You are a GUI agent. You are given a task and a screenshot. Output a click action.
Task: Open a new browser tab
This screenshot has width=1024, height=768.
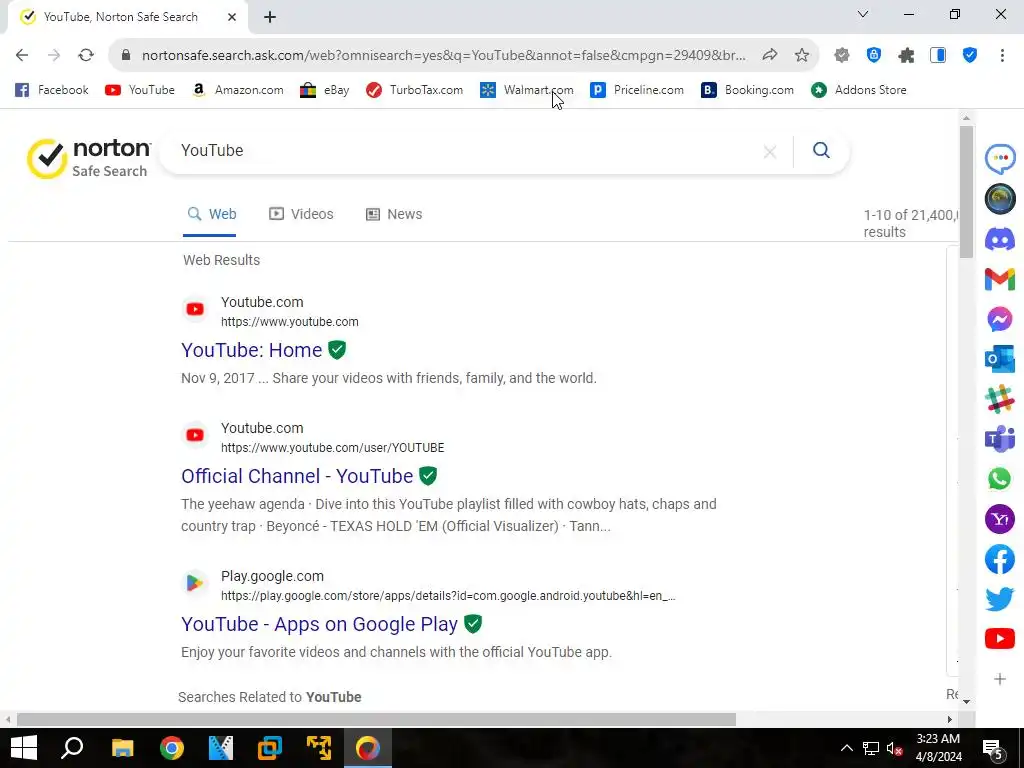[270, 17]
